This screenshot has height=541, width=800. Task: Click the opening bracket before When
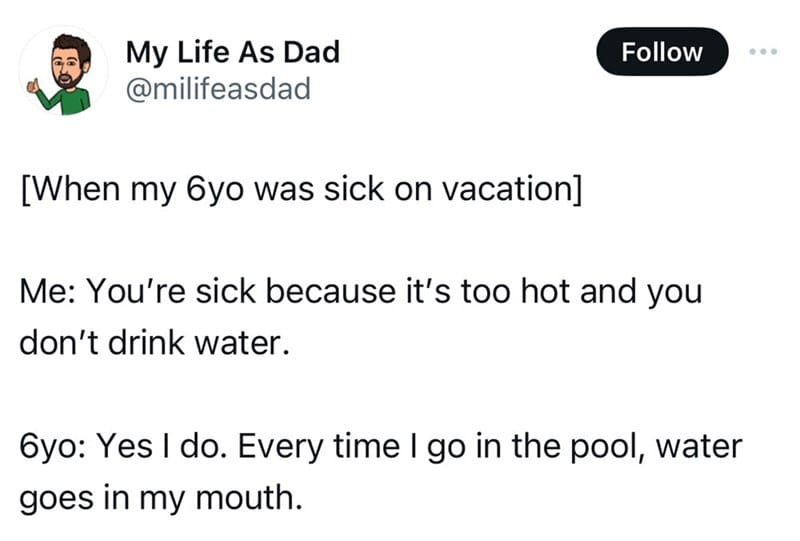point(25,190)
